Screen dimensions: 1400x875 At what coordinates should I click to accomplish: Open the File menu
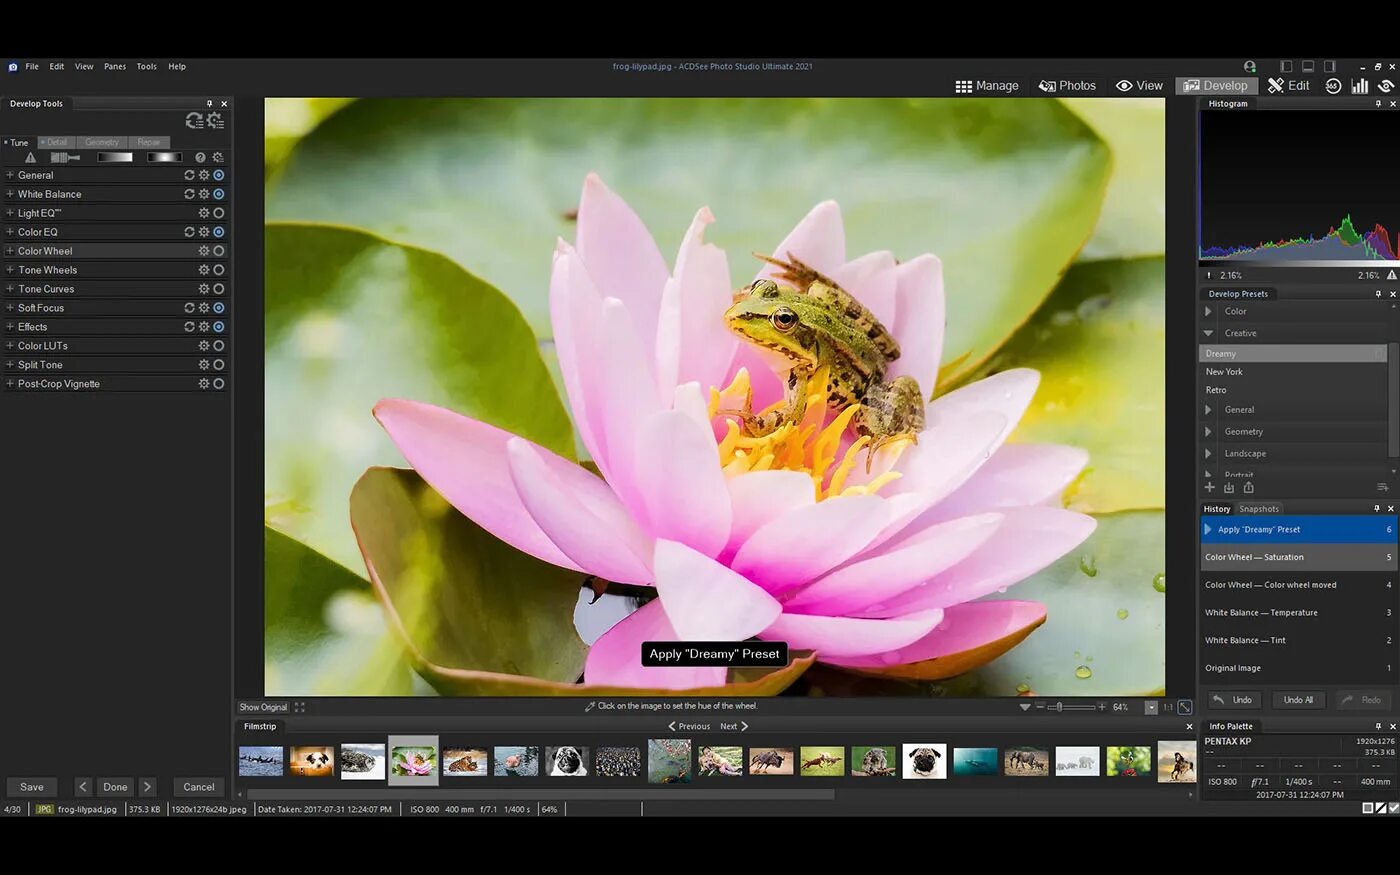tap(32, 67)
